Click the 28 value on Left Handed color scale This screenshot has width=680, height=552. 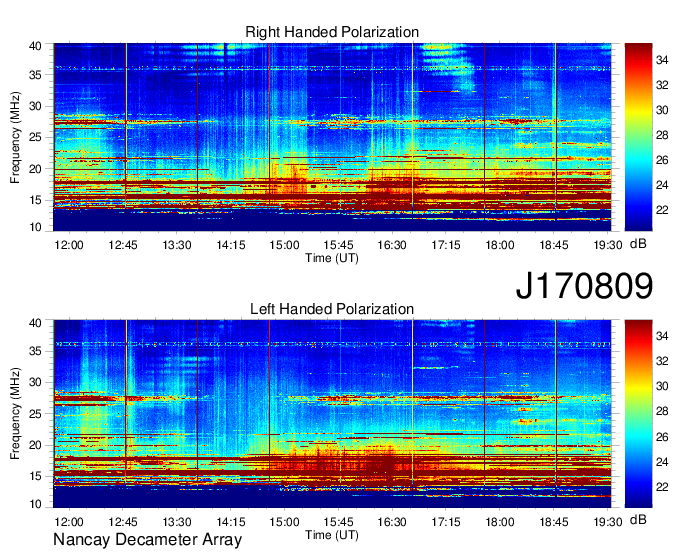click(662, 411)
